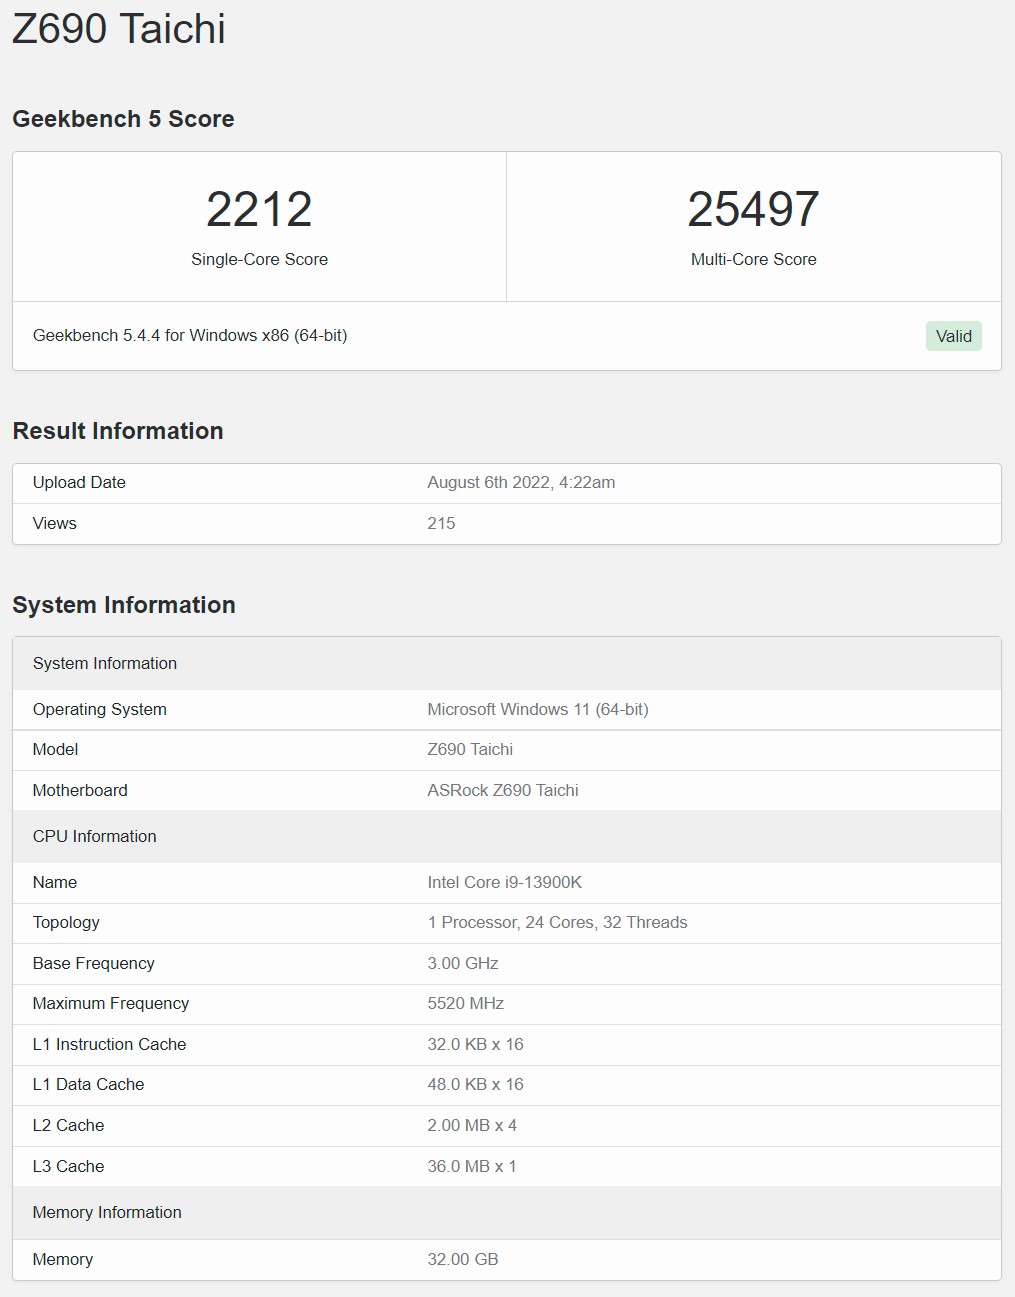Image resolution: width=1015 pixels, height=1297 pixels.
Task: Select the 2.00 MB x 4 value
Action: (x=472, y=1125)
